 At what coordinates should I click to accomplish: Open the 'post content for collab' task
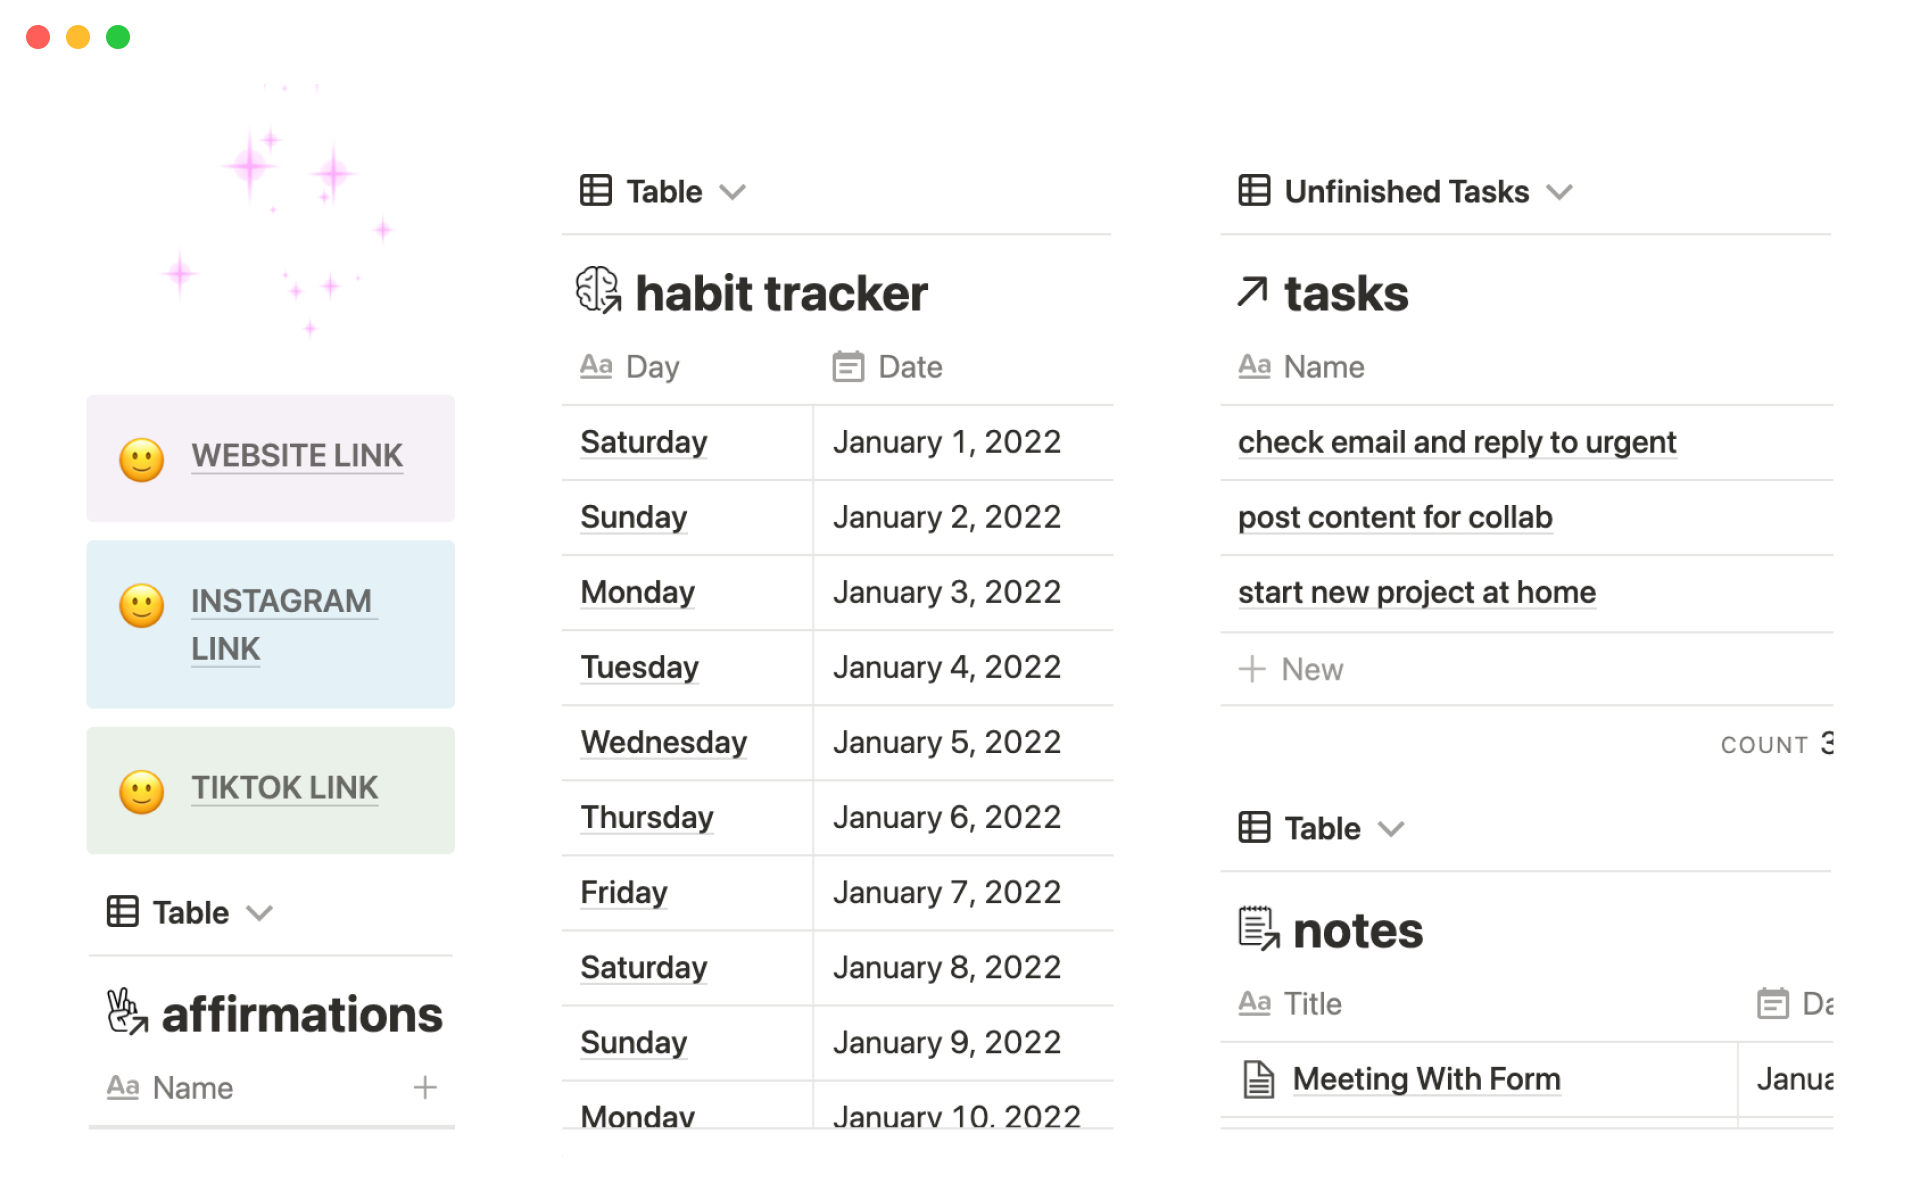pos(1395,517)
